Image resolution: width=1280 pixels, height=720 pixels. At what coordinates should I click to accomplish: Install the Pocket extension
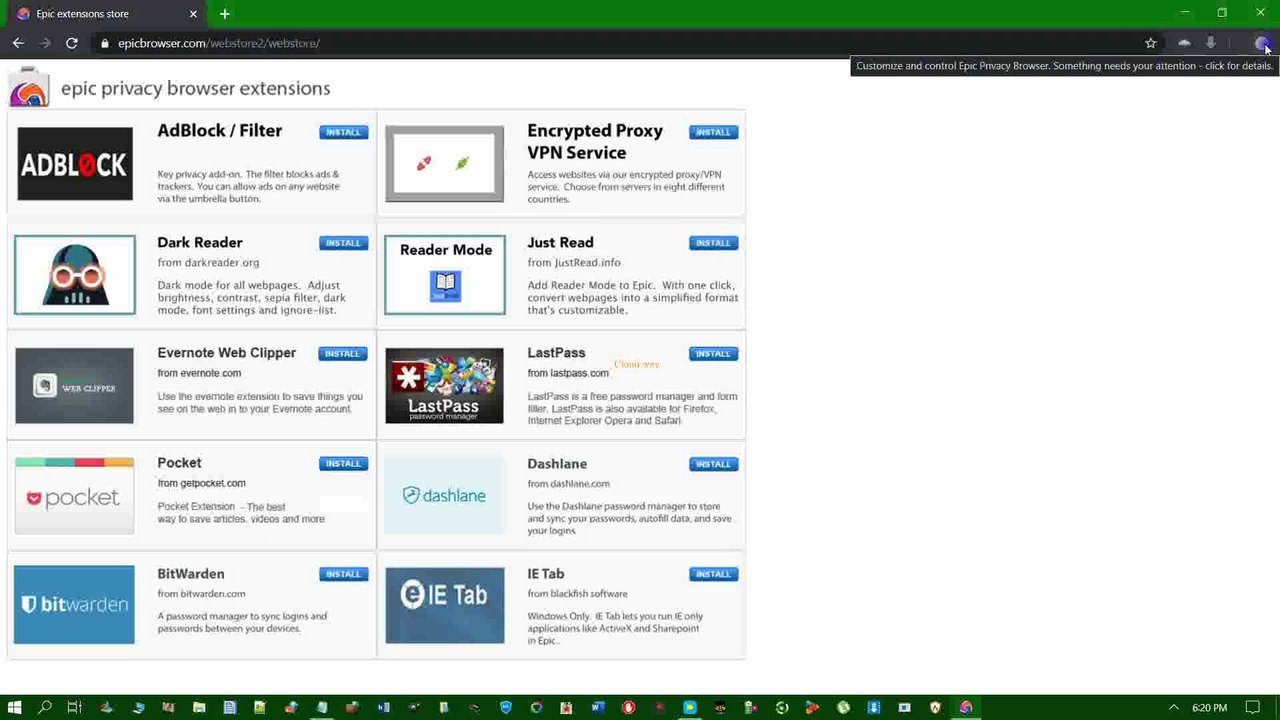coord(343,464)
